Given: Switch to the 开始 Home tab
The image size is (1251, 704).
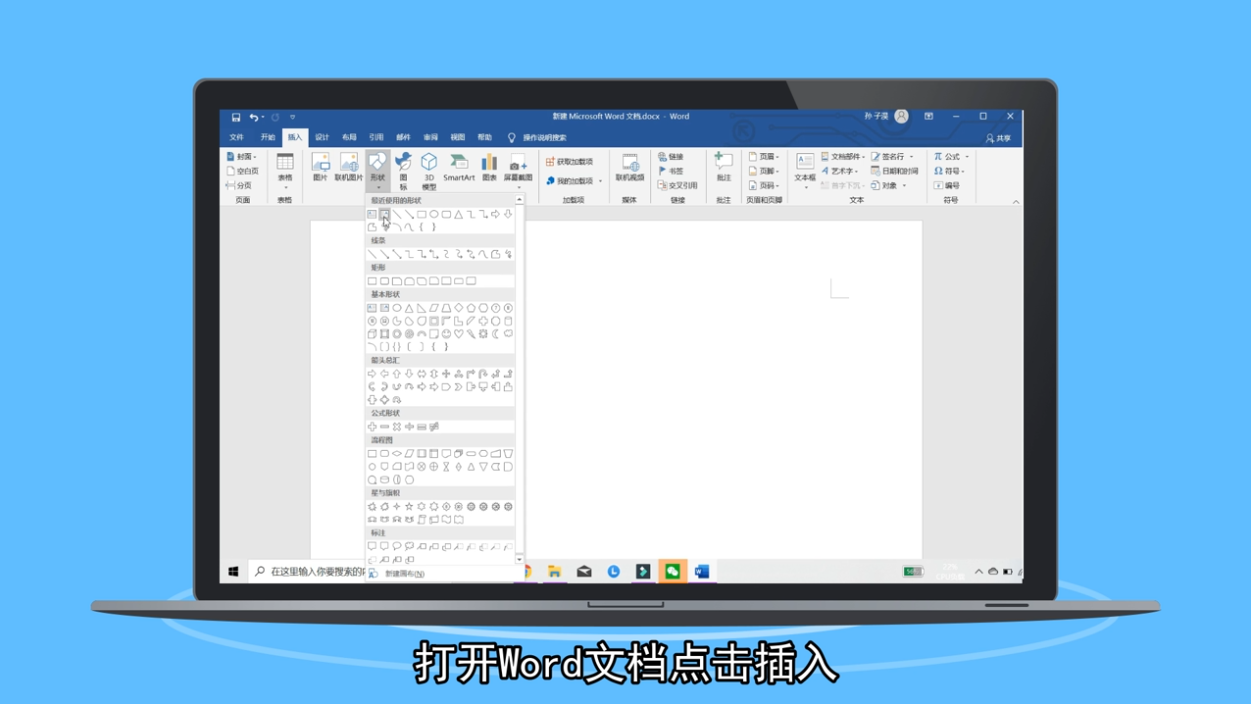Looking at the screenshot, I should pos(267,138).
